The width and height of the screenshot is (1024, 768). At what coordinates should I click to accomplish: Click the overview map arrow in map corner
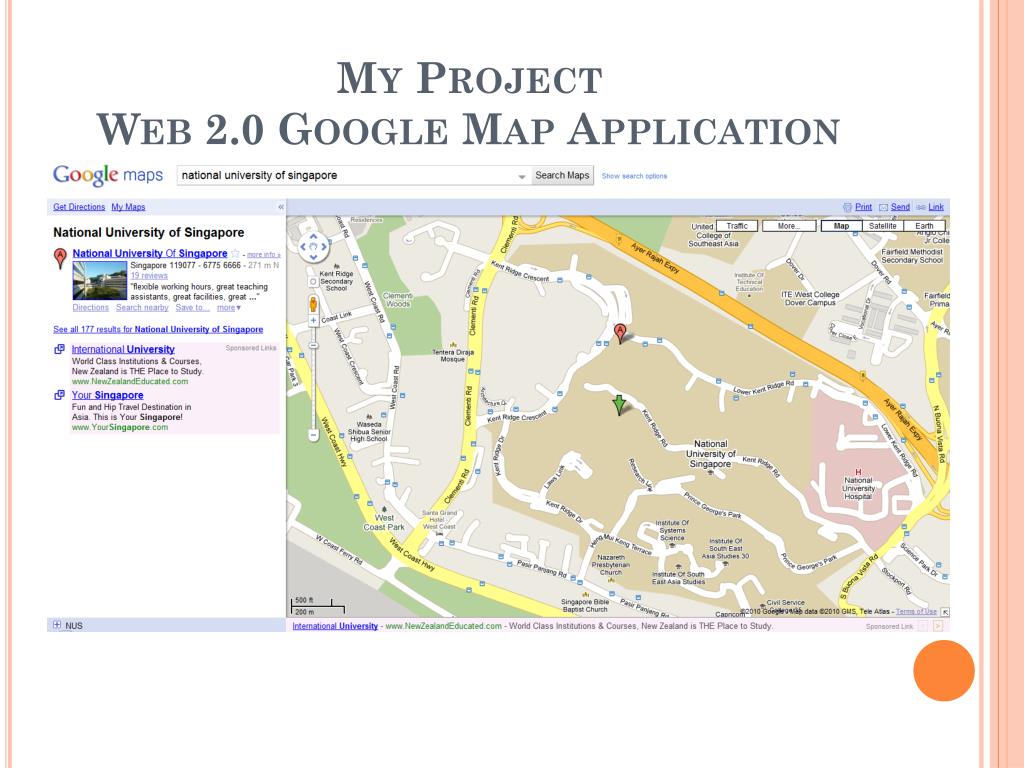point(944,612)
